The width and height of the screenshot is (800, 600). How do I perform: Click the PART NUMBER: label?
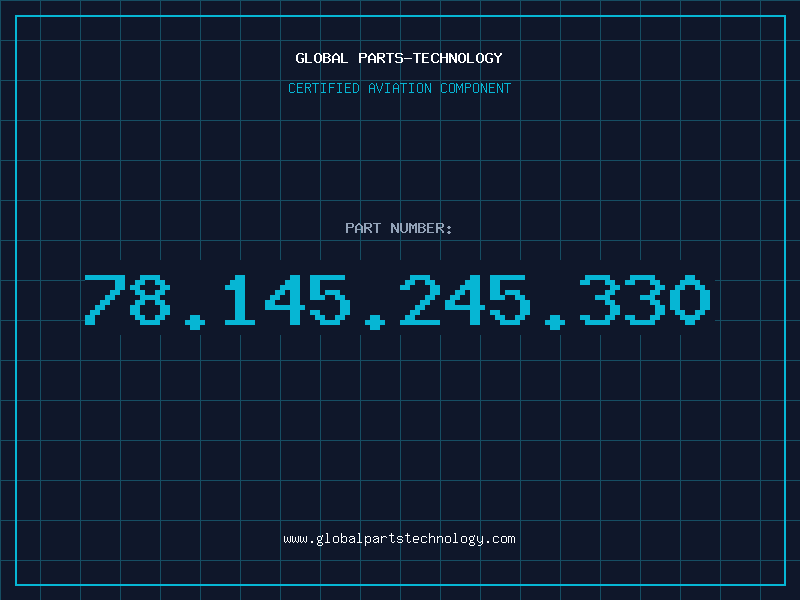click(x=399, y=228)
